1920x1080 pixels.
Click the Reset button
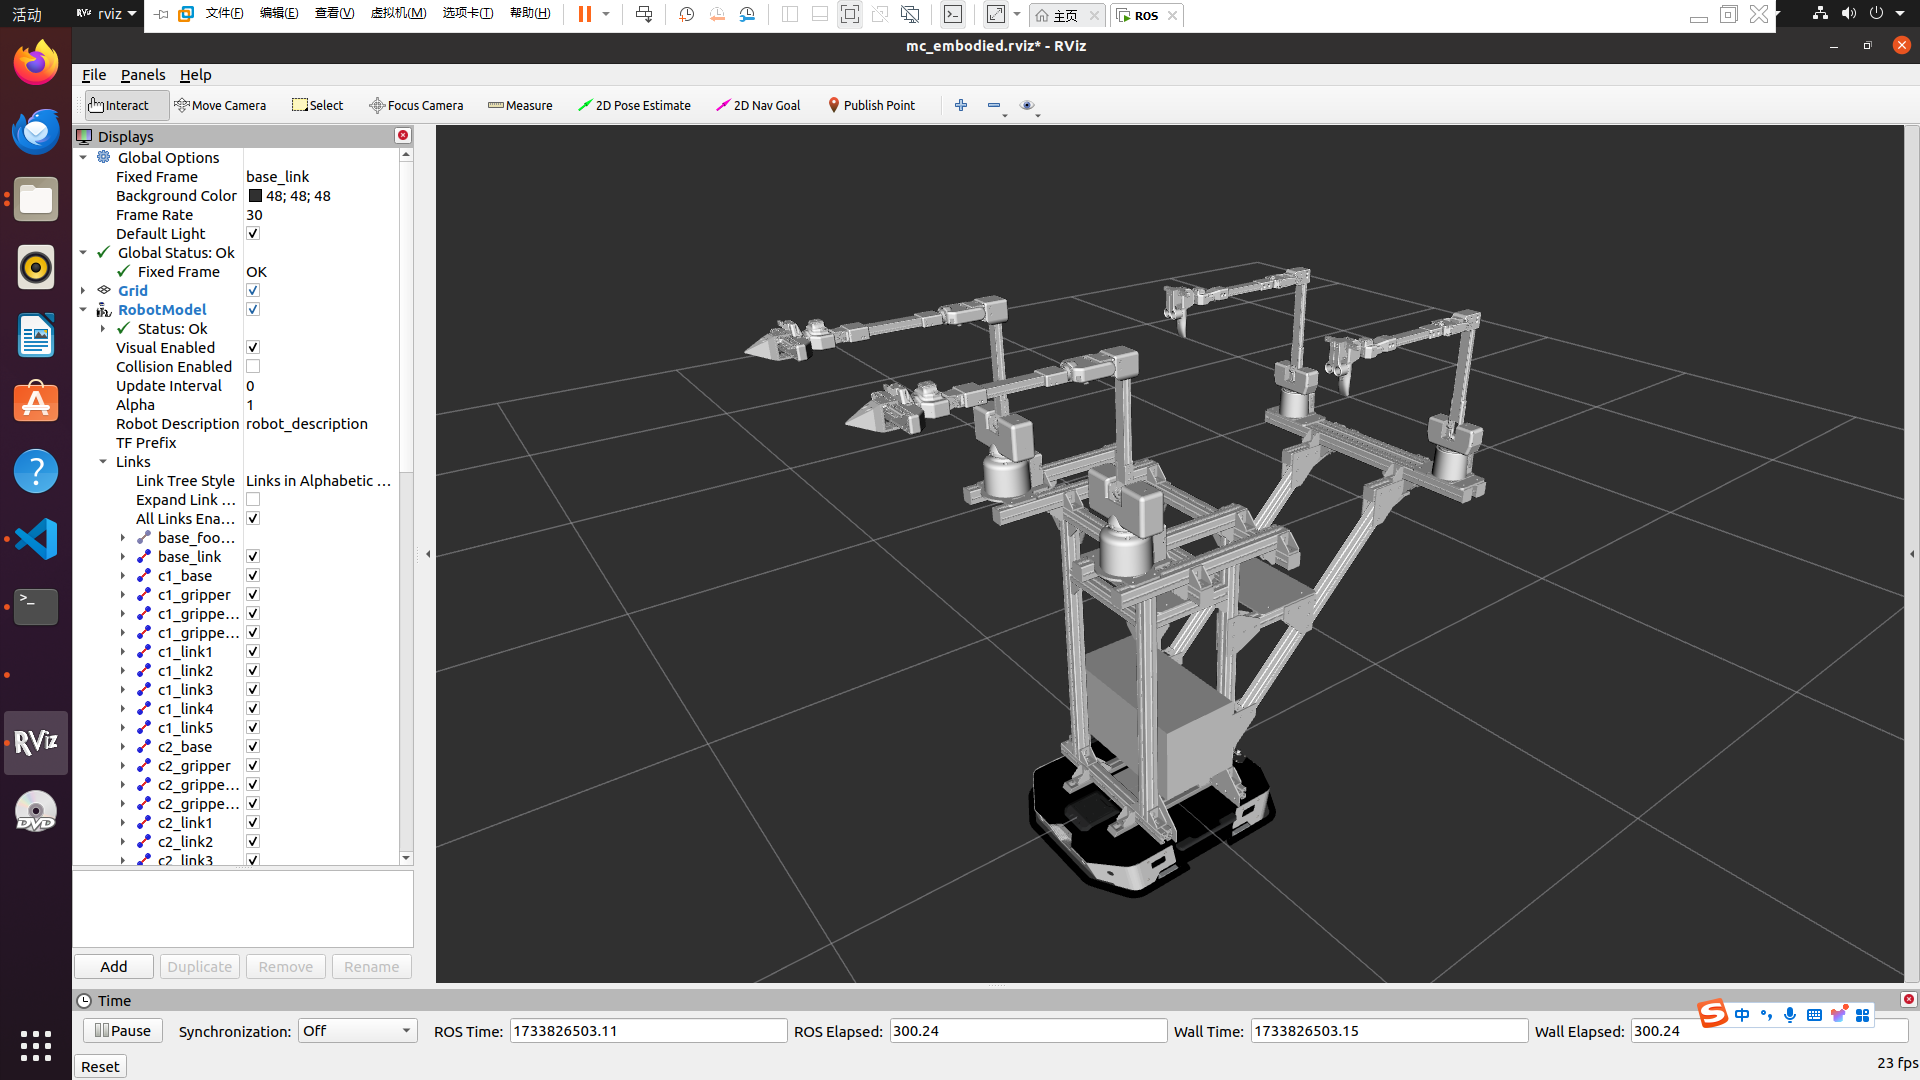tap(100, 1066)
